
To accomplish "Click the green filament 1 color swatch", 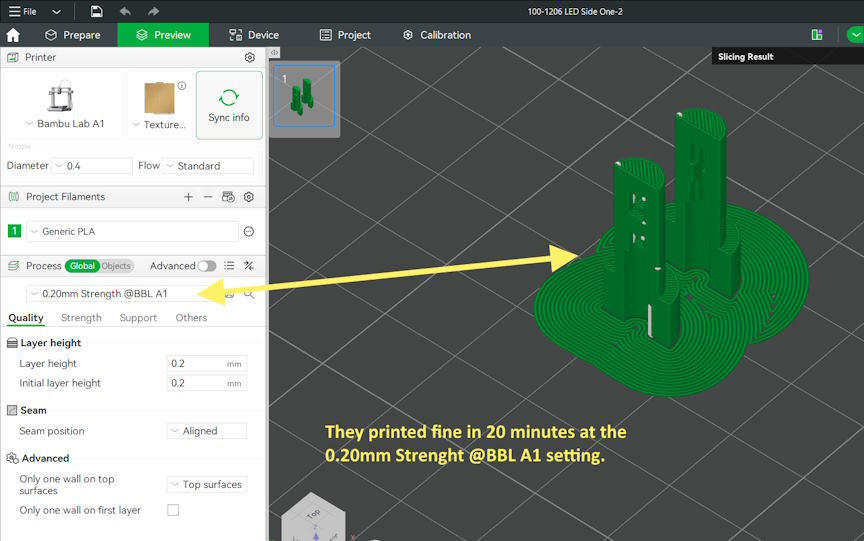I will pos(14,232).
